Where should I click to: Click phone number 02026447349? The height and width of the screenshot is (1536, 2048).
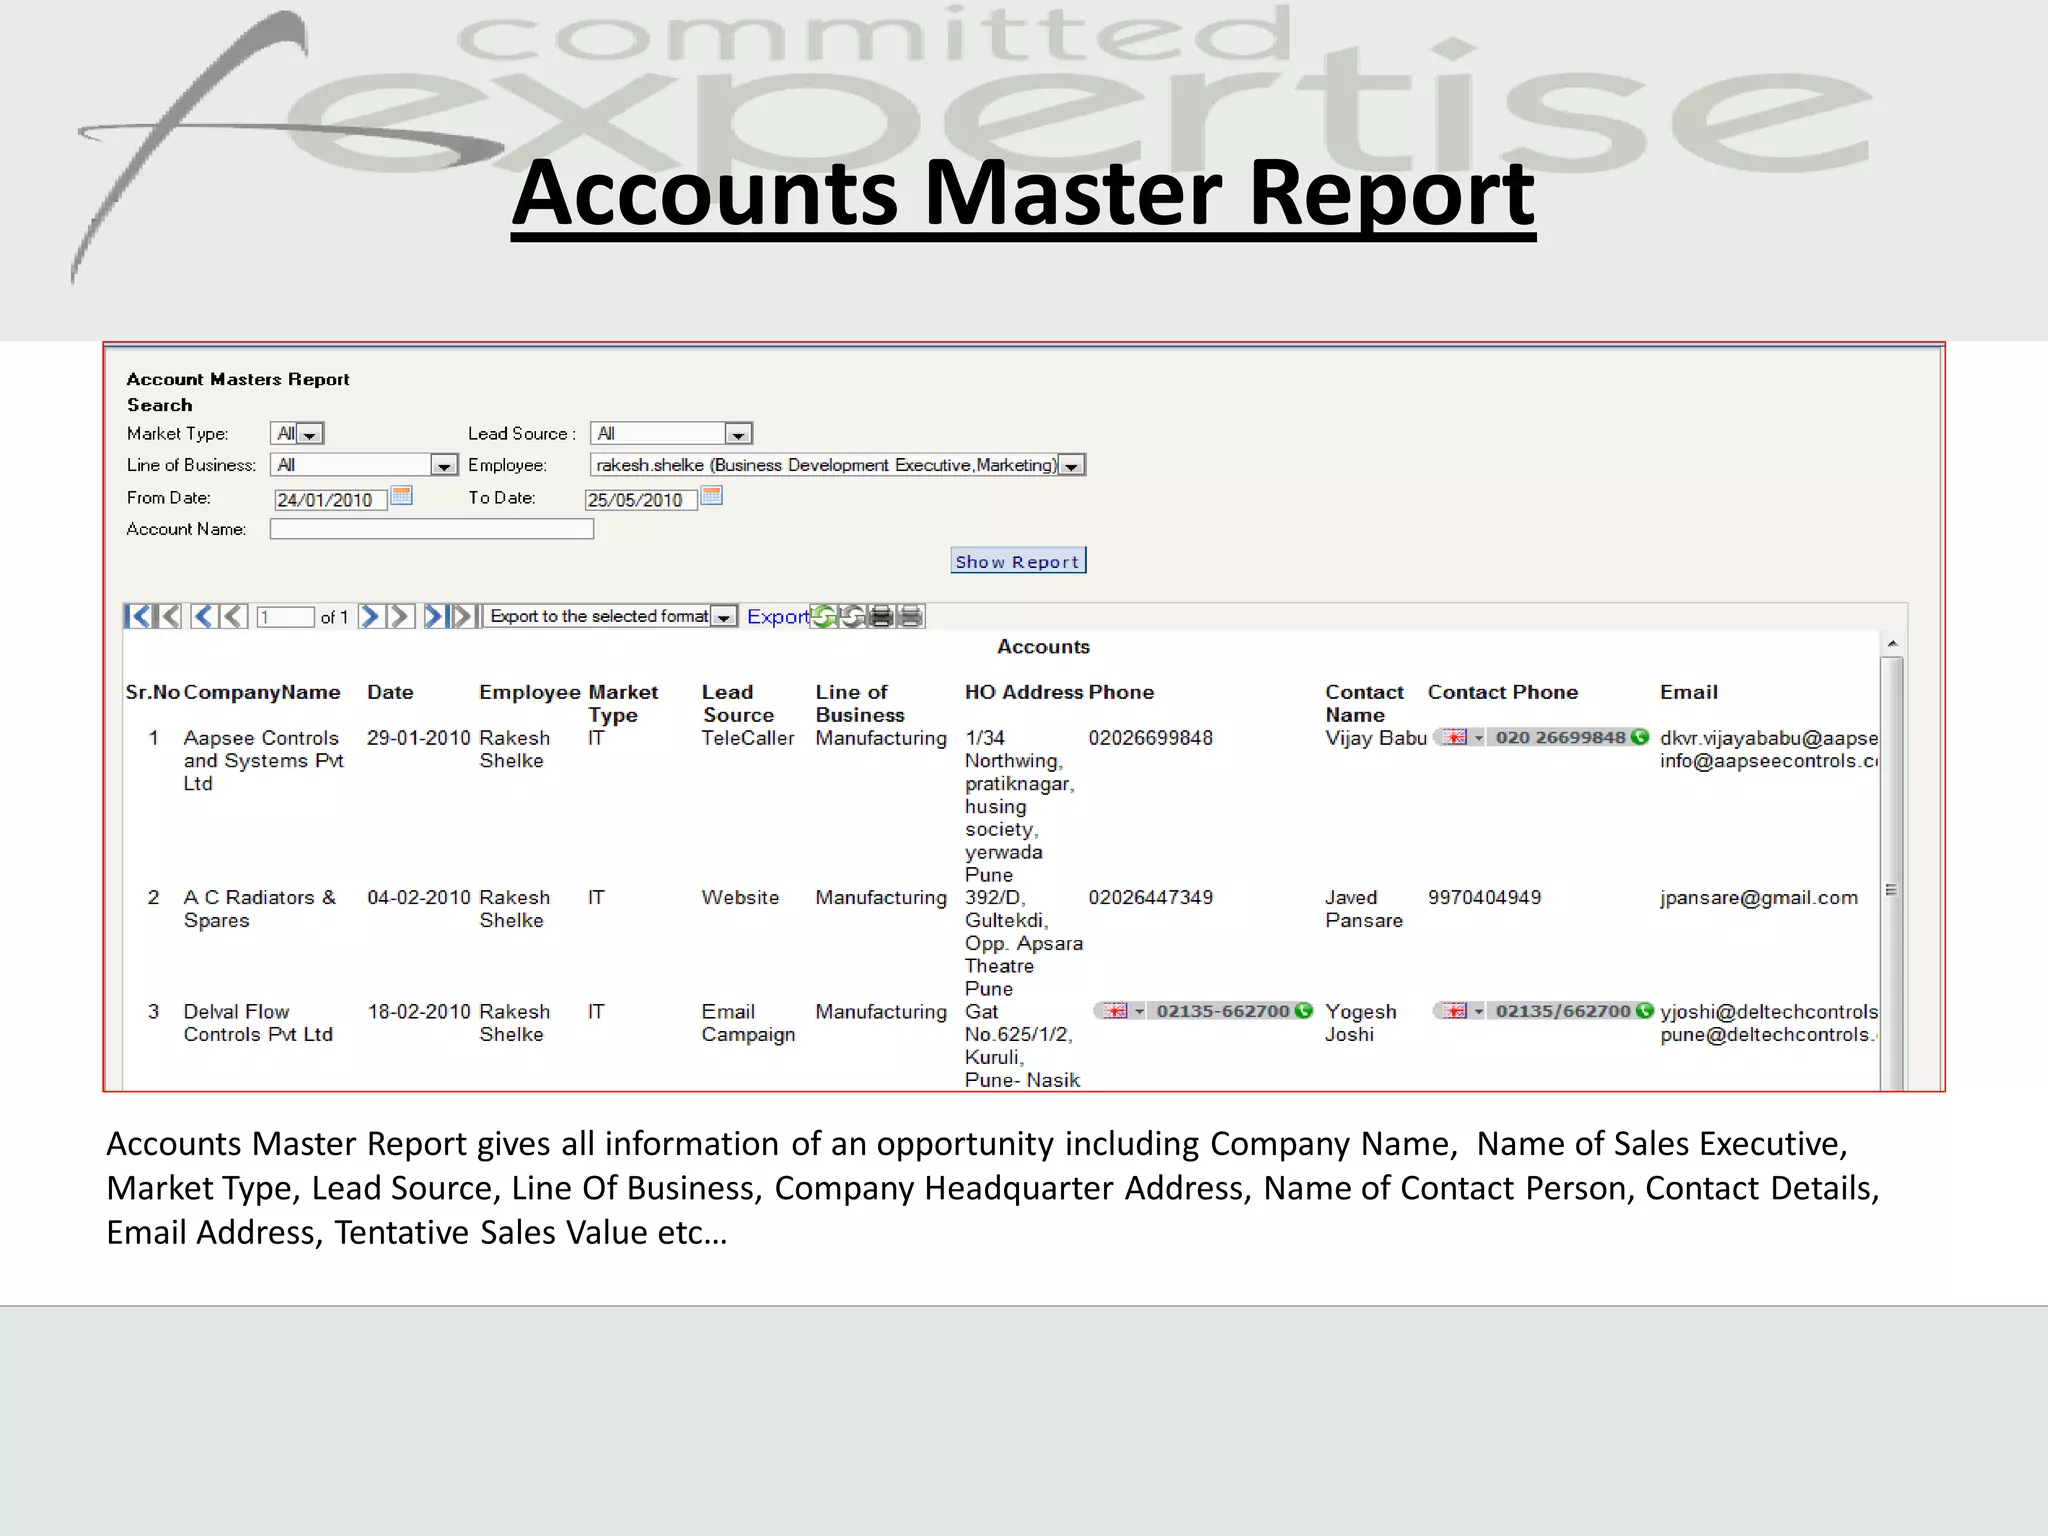1150,898
